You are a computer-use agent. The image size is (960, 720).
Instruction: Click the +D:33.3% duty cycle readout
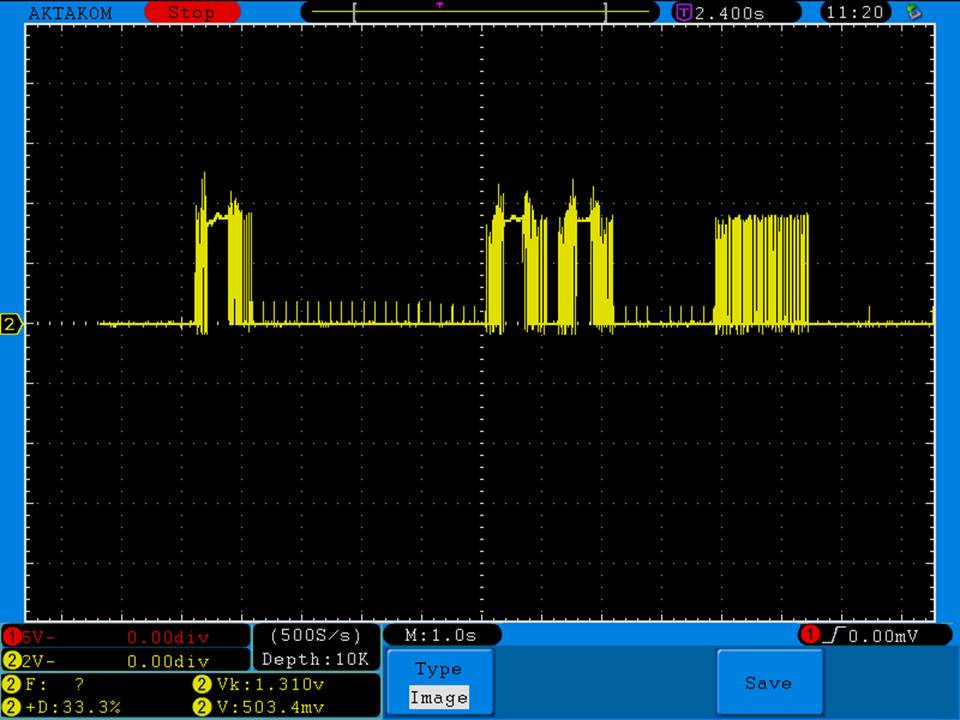(x=70, y=707)
